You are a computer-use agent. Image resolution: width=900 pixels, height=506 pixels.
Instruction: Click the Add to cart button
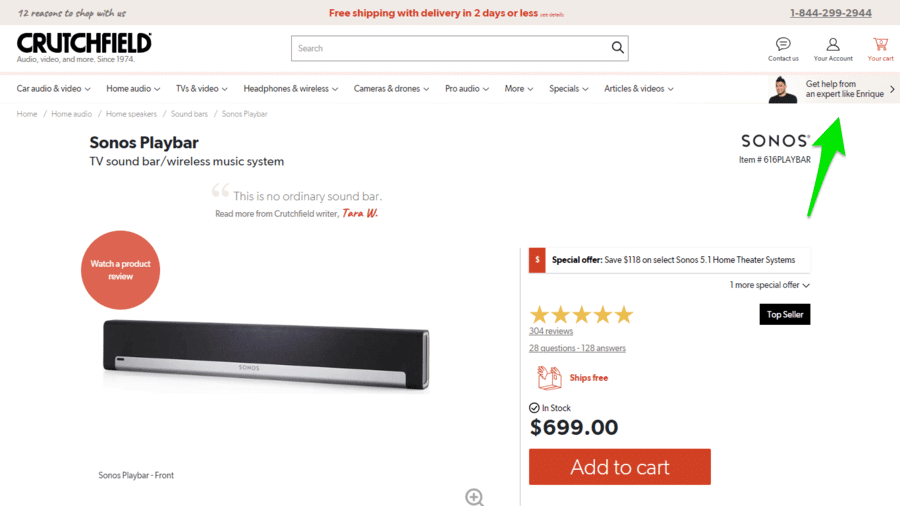[619, 467]
